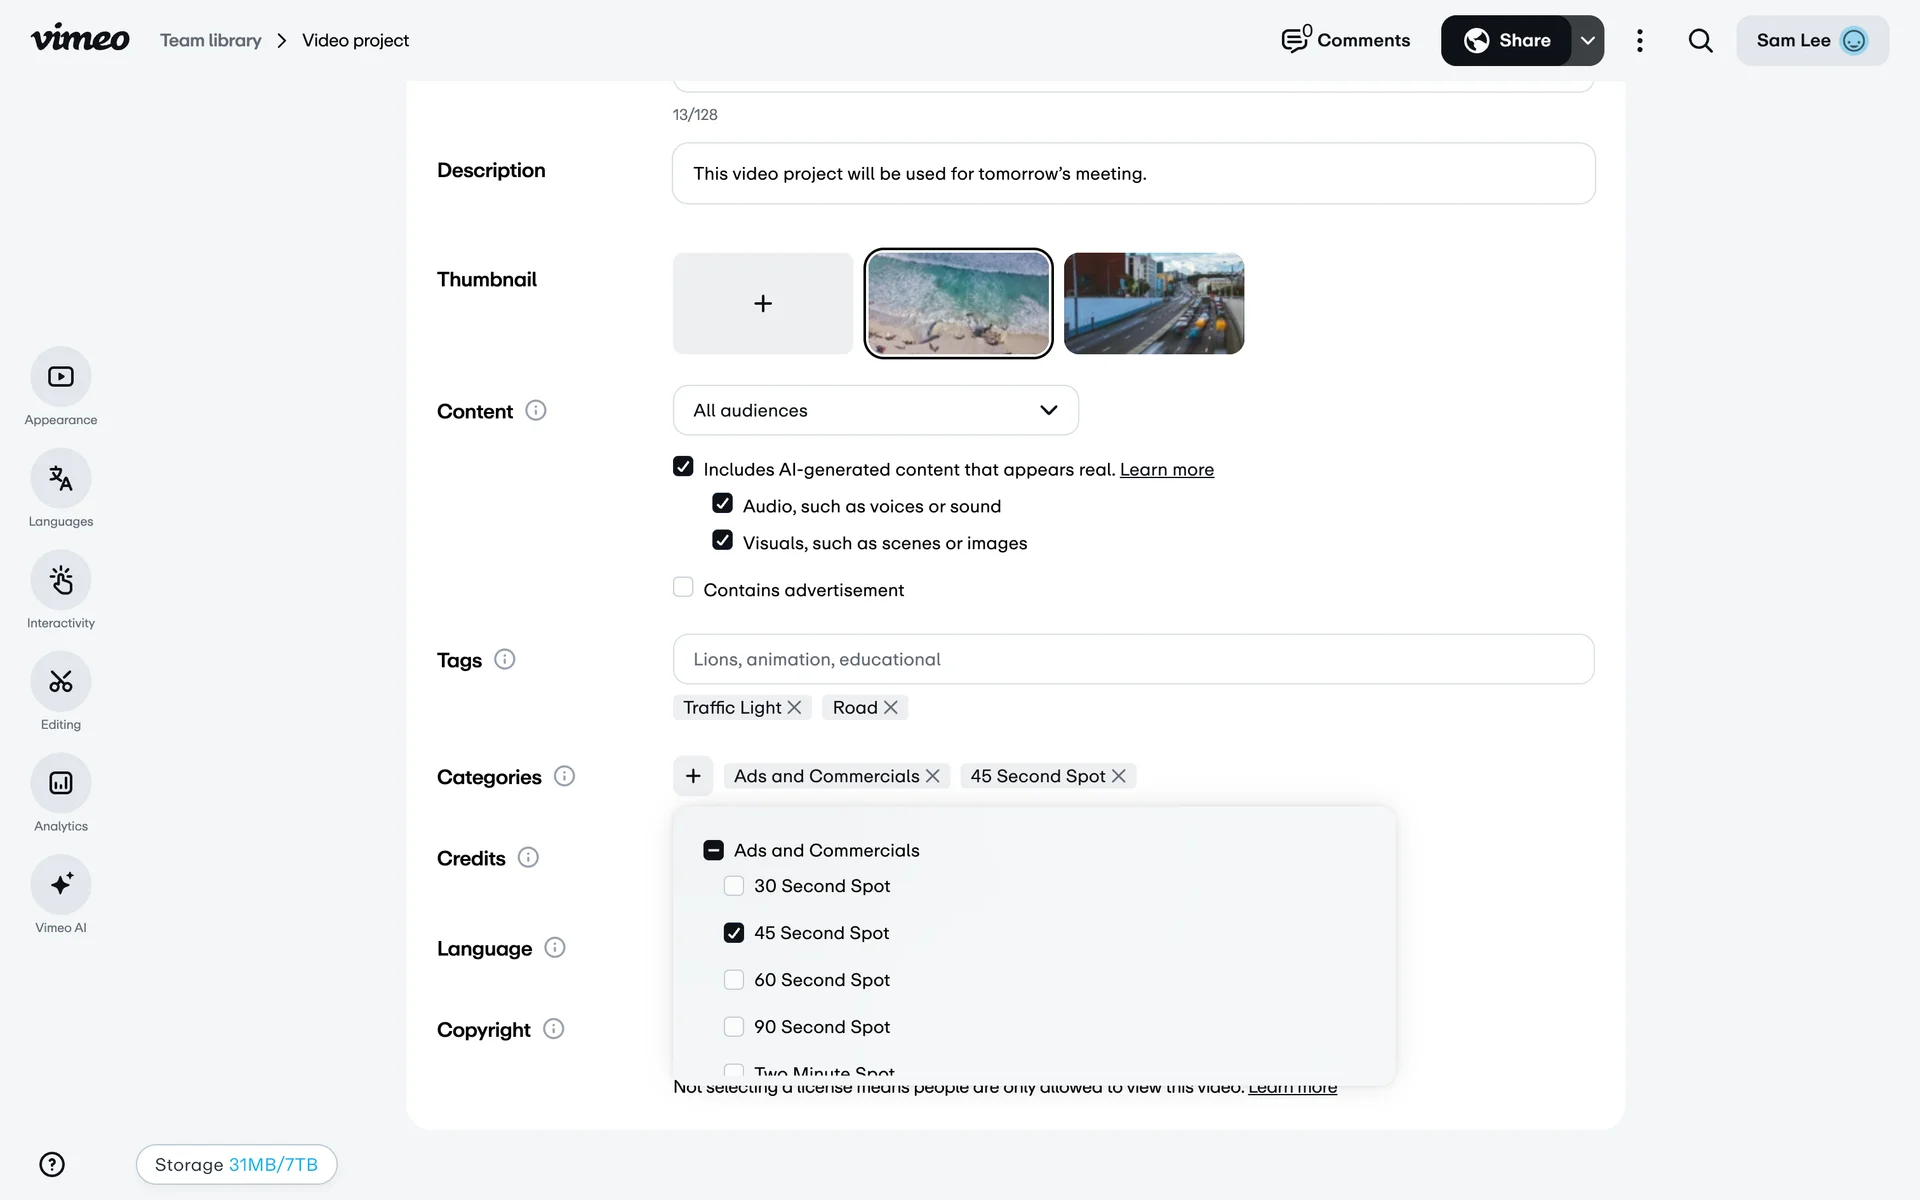Open the three-dot more options menu

click(1639, 41)
